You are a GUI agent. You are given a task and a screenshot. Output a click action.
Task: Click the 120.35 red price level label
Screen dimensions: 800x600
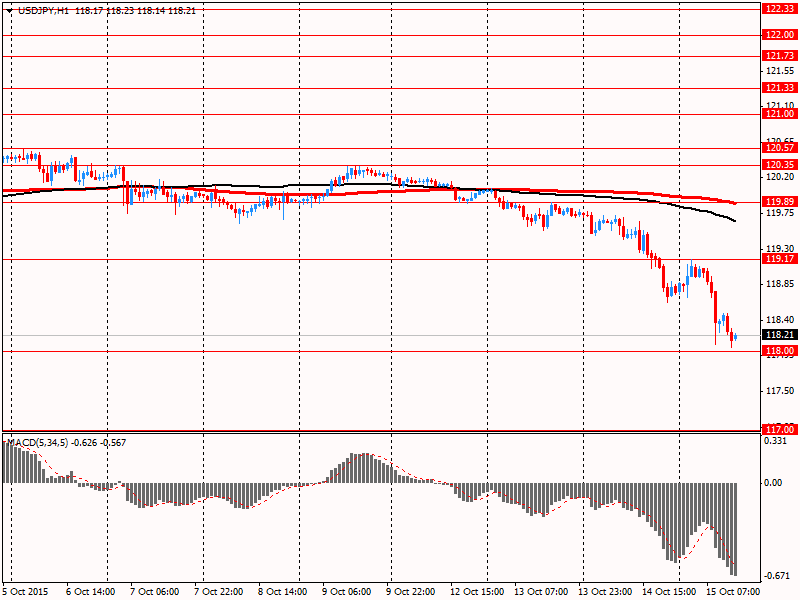779,165
